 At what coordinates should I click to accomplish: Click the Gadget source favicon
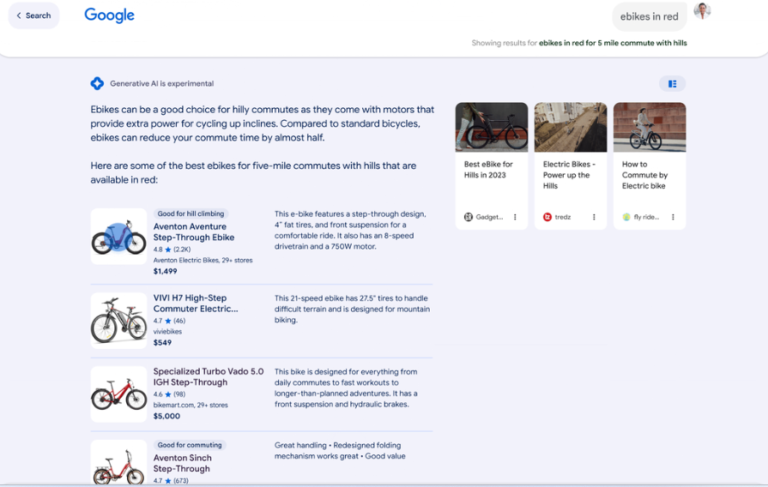pos(468,217)
